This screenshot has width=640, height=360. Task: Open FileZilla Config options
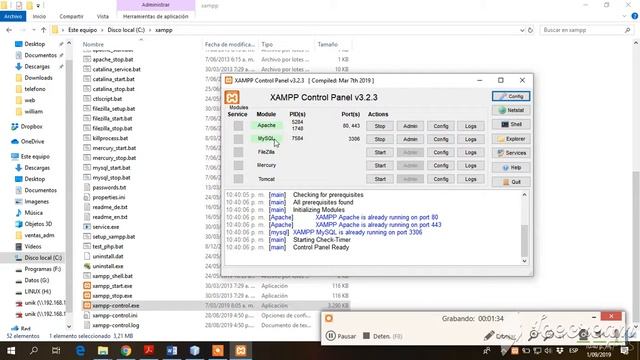tap(441, 152)
